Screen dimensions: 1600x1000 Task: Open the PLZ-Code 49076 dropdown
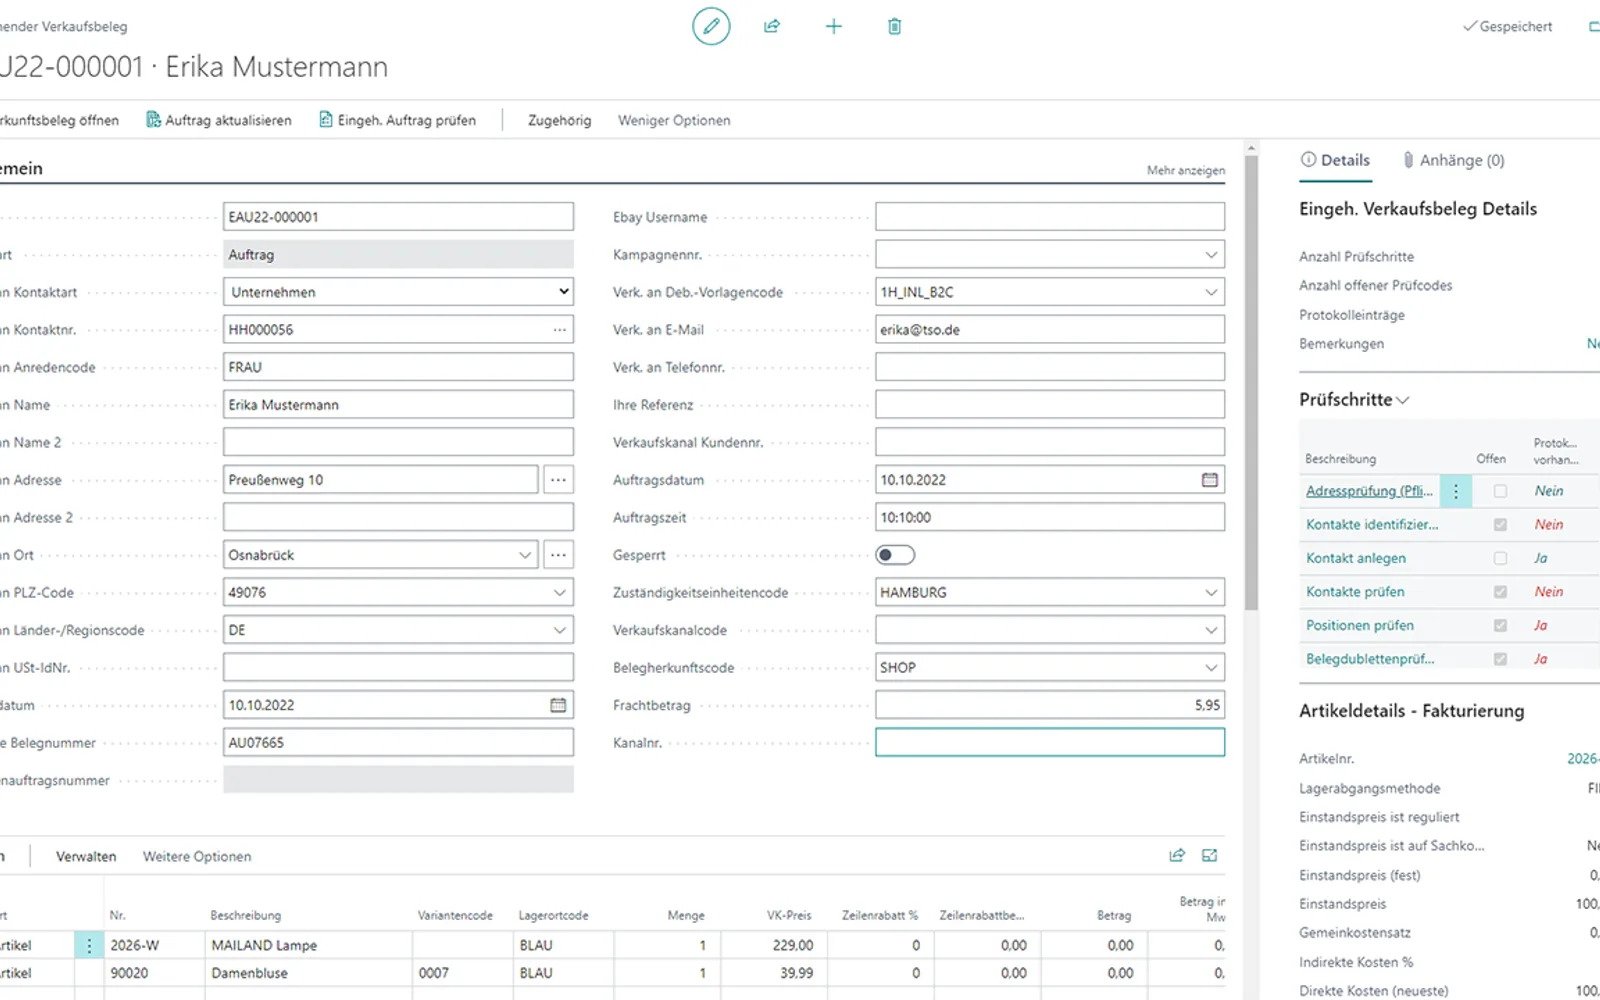[x=560, y=592]
